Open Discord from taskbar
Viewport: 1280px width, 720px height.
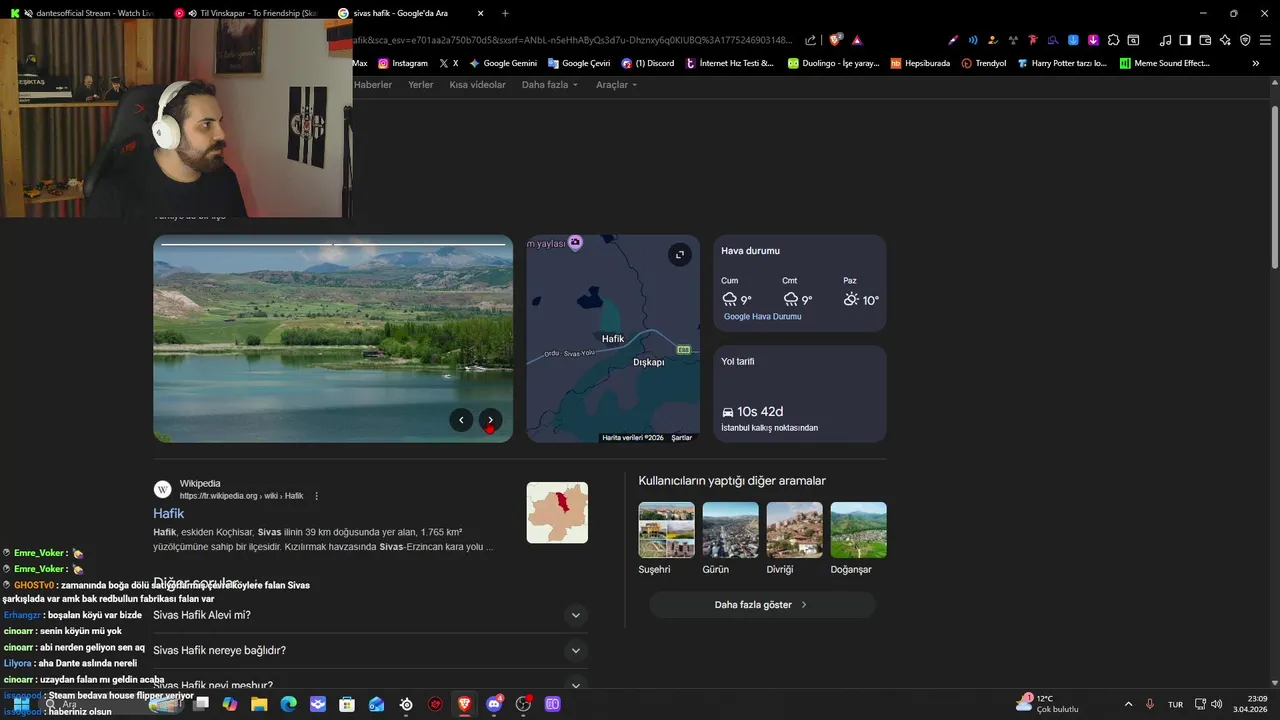494,704
